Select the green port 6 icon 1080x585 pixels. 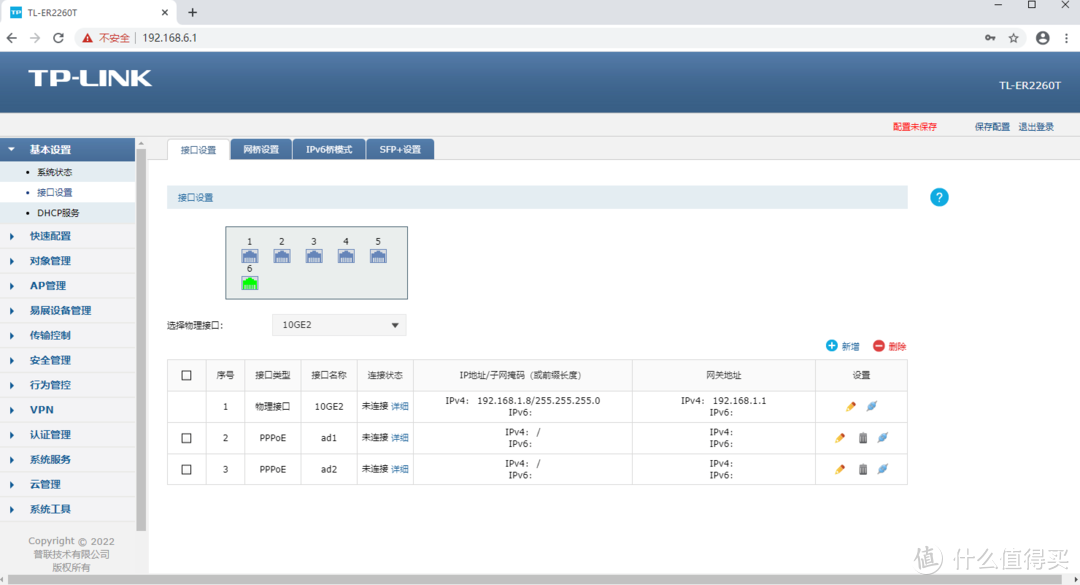coord(249,283)
